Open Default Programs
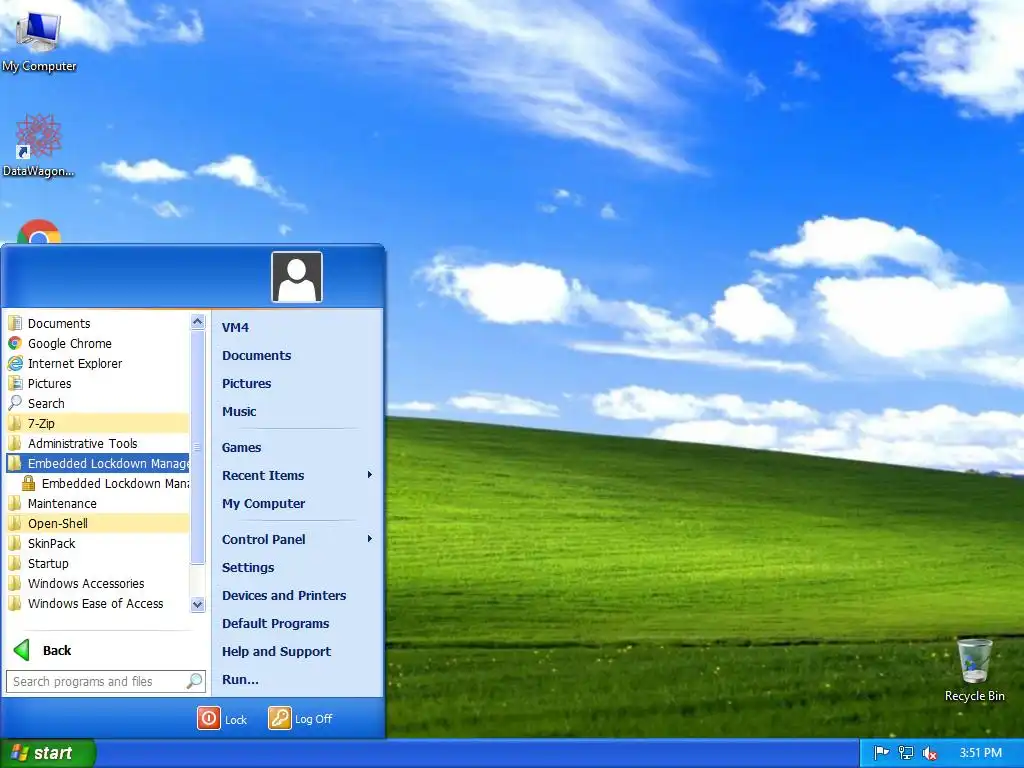The image size is (1024, 768). click(275, 624)
